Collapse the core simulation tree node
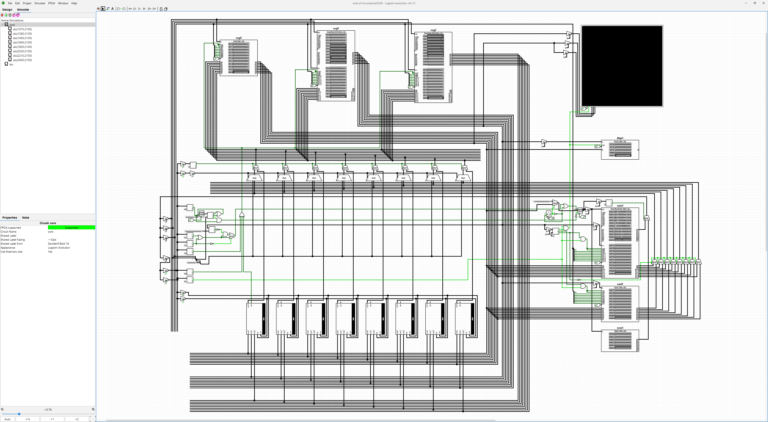Image resolution: width=768 pixels, height=422 pixels. coord(2,24)
